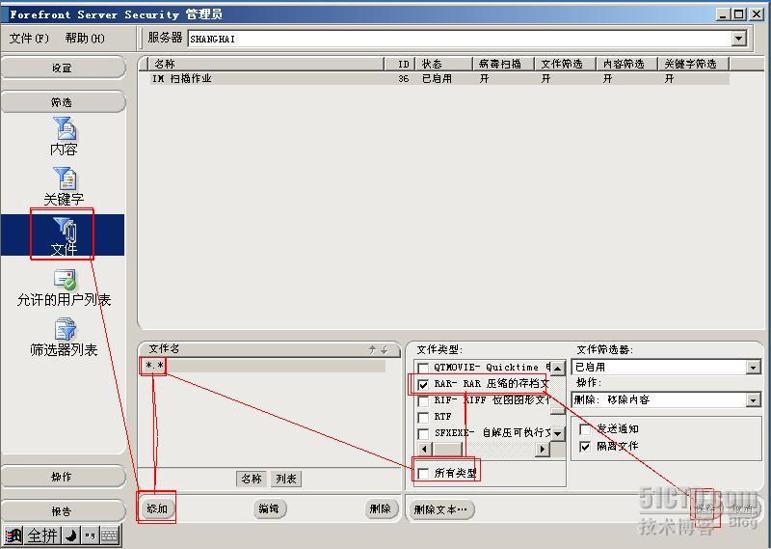This screenshot has height=549, width=771.
Task: Uncheck the 隔离文件 quarantine checkbox
Action: tap(585, 446)
